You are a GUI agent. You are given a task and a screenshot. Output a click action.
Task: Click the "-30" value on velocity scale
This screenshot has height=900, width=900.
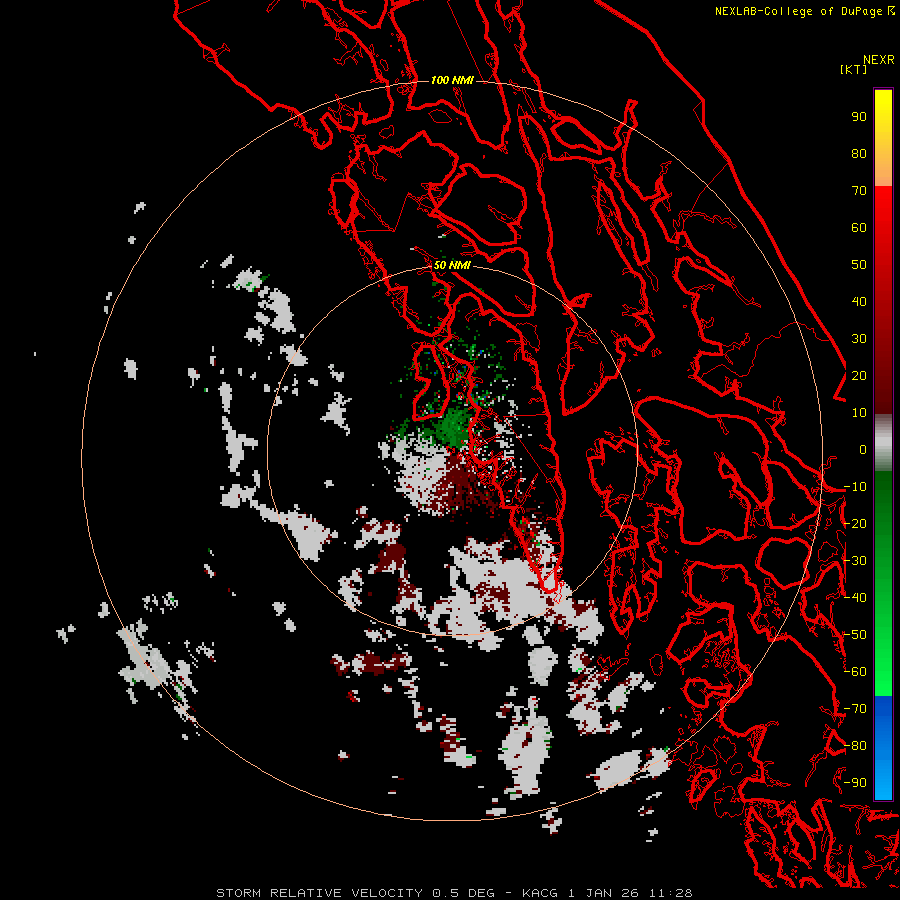(855, 561)
